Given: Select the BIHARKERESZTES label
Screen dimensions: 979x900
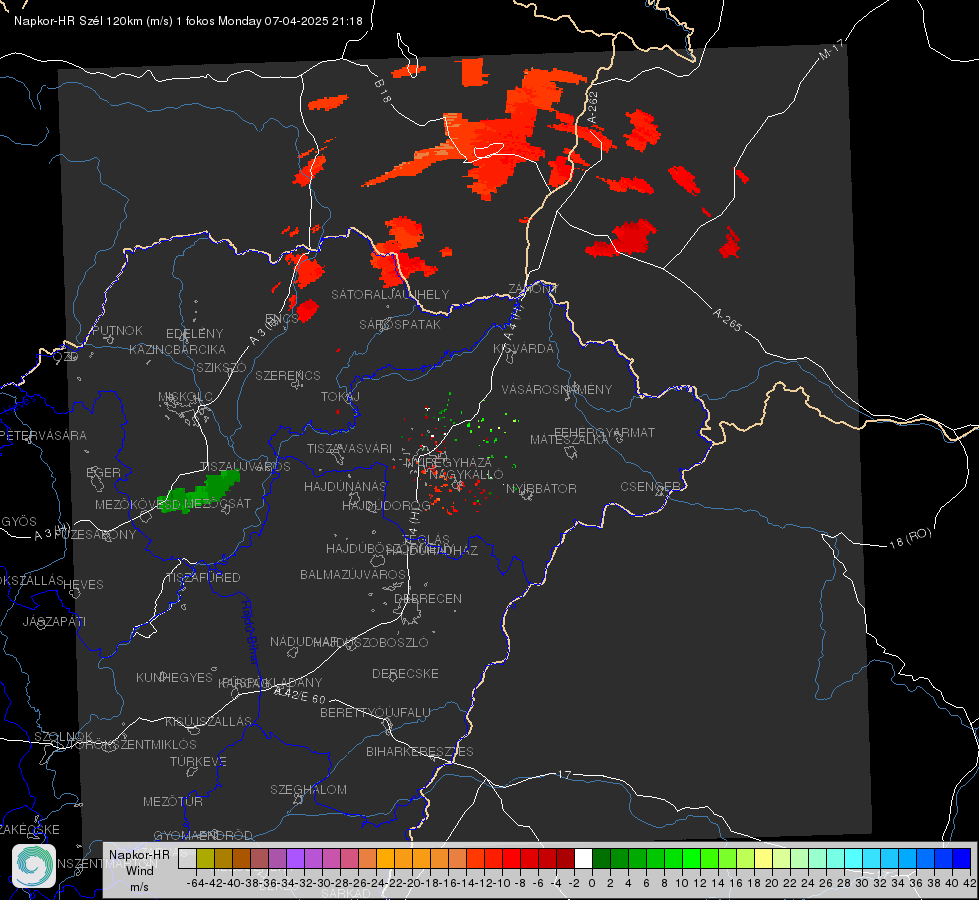Looking at the screenshot, I should [x=420, y=751].
